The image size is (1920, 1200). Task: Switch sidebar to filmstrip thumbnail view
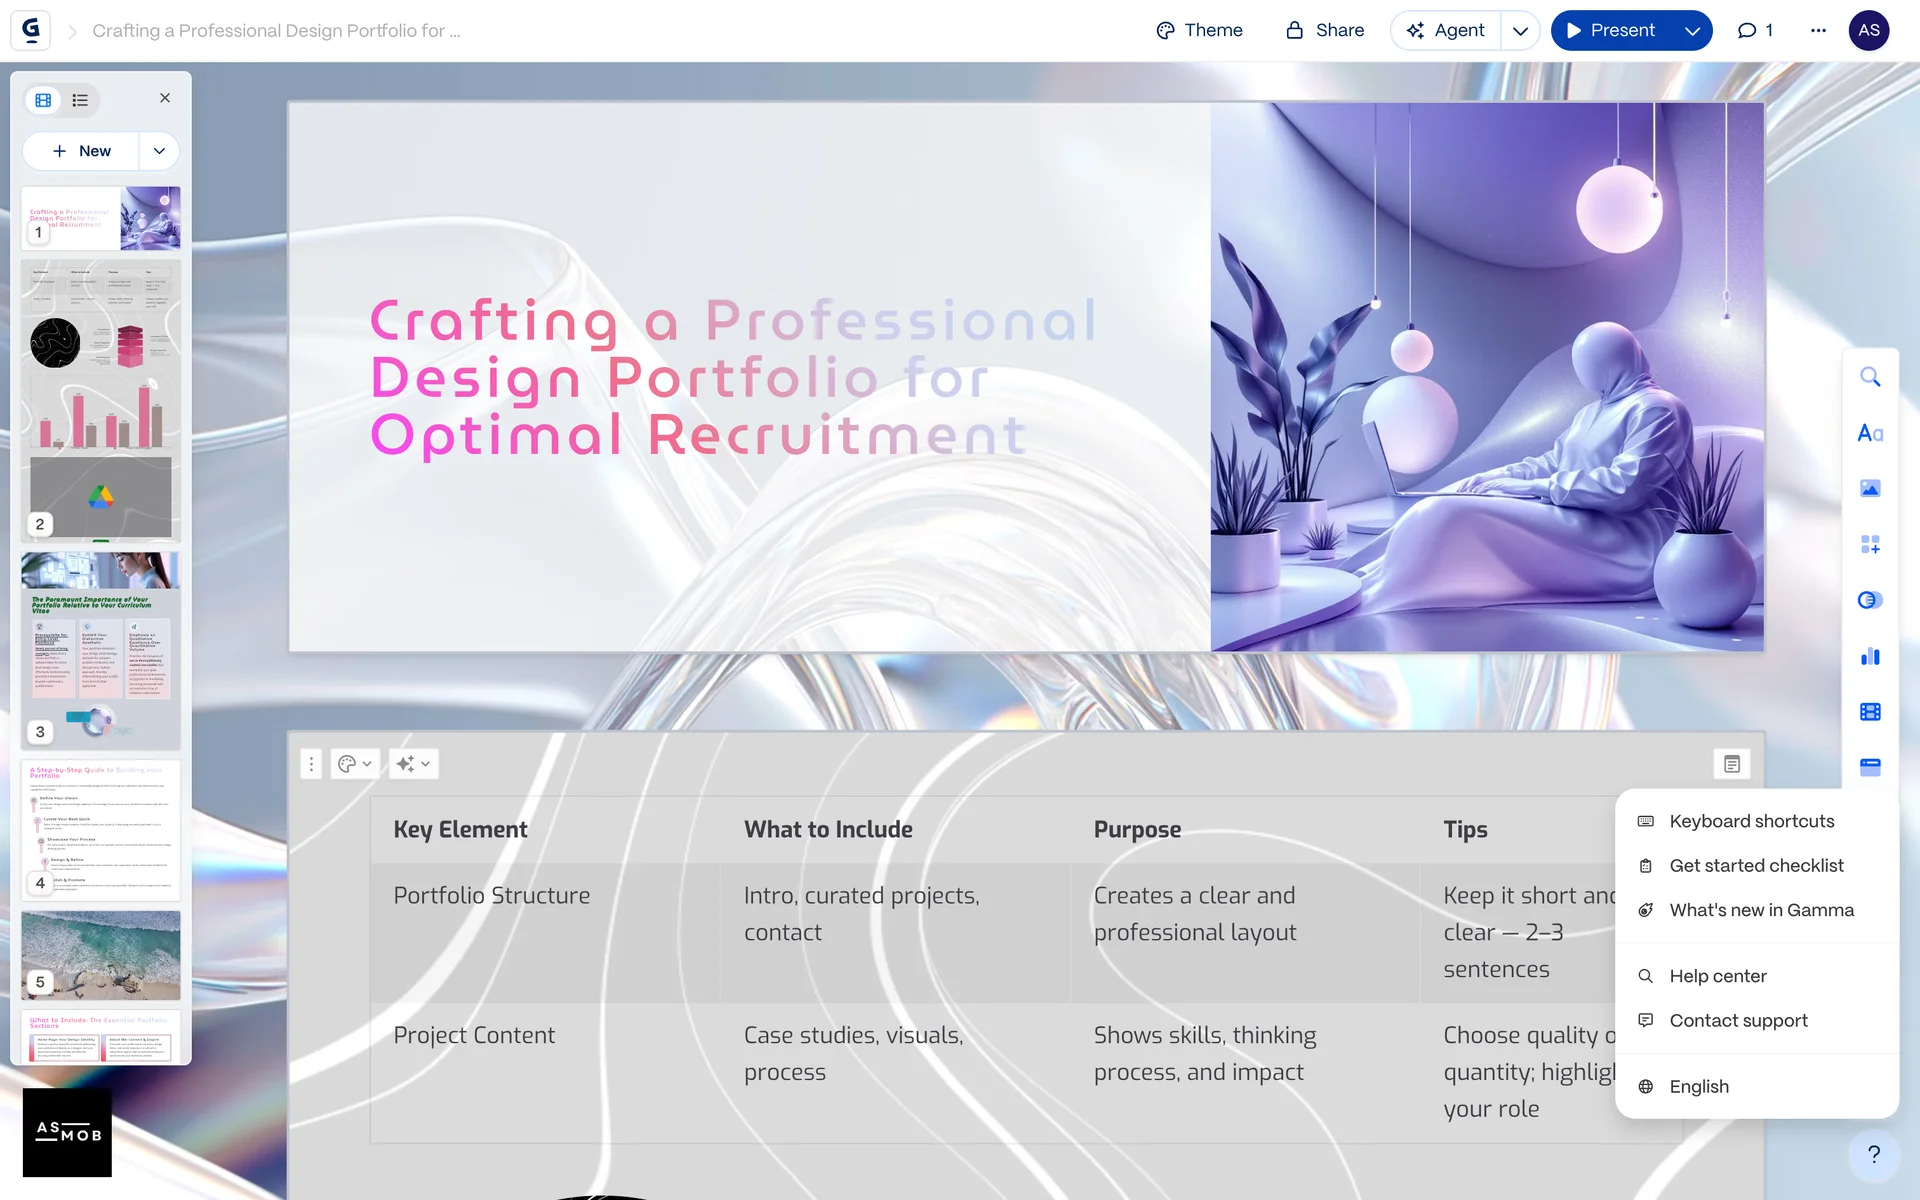[x=43, y=100]
